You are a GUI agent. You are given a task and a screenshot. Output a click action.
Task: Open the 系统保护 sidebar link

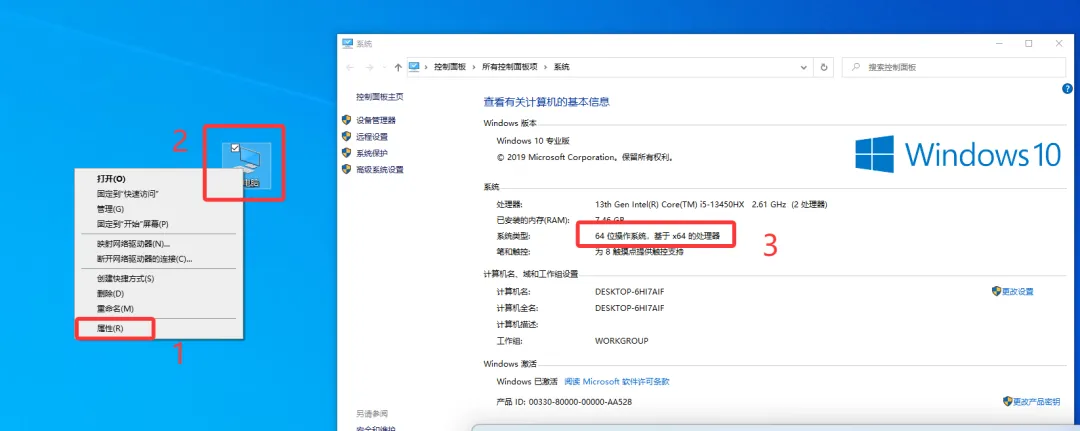pyautogui.click(x=372, y=153)
